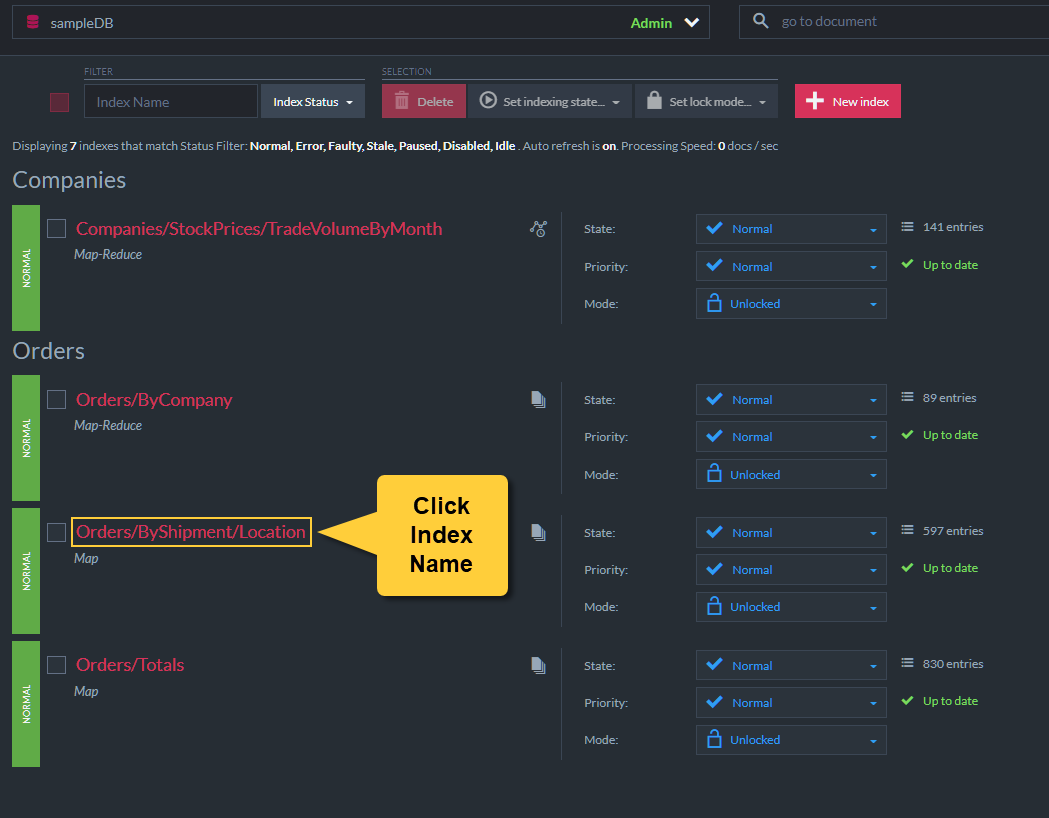Click the trash icon on Delete

pos(401,101)
